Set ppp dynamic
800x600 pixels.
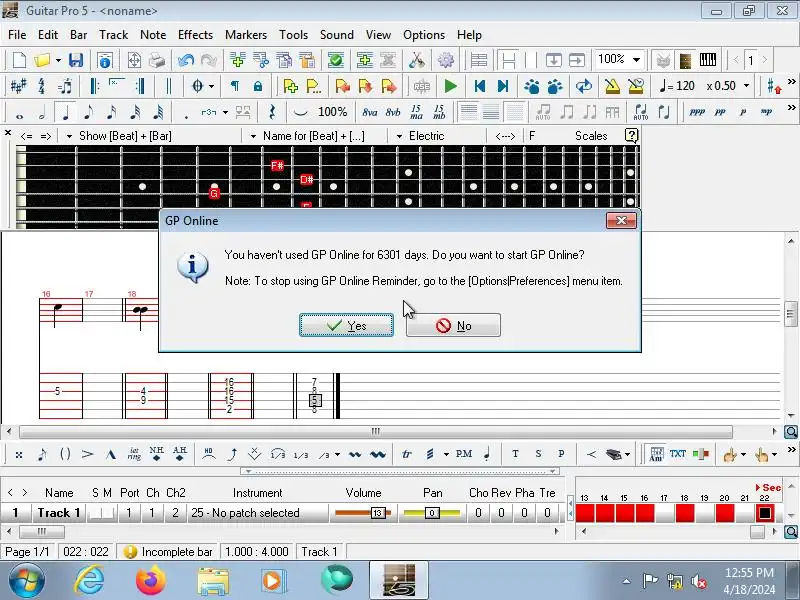tap(697, 112)
